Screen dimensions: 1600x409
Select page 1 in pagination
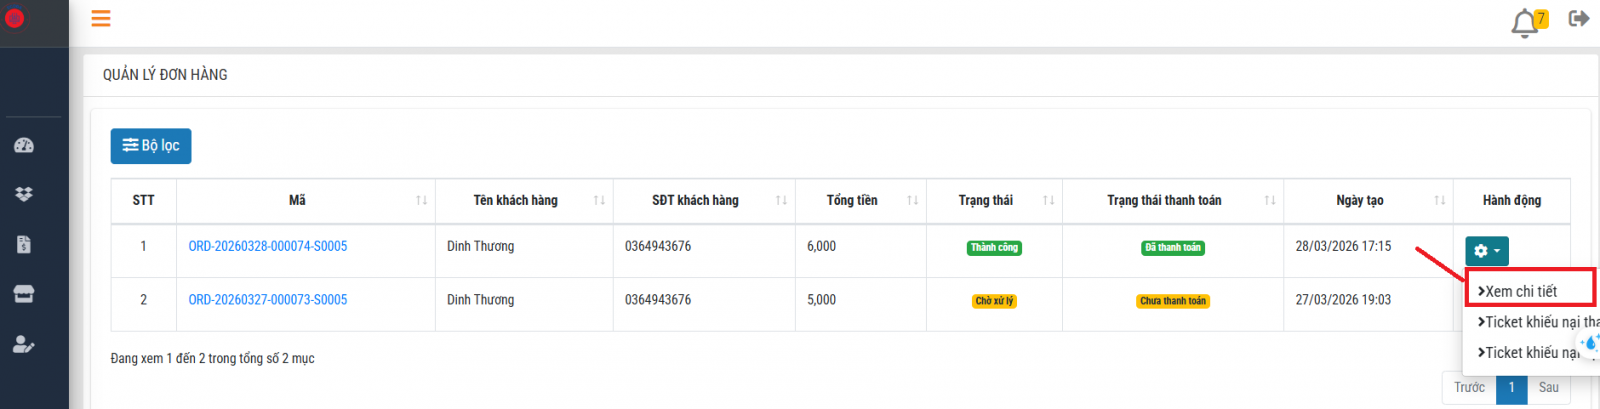point(1511,388)
